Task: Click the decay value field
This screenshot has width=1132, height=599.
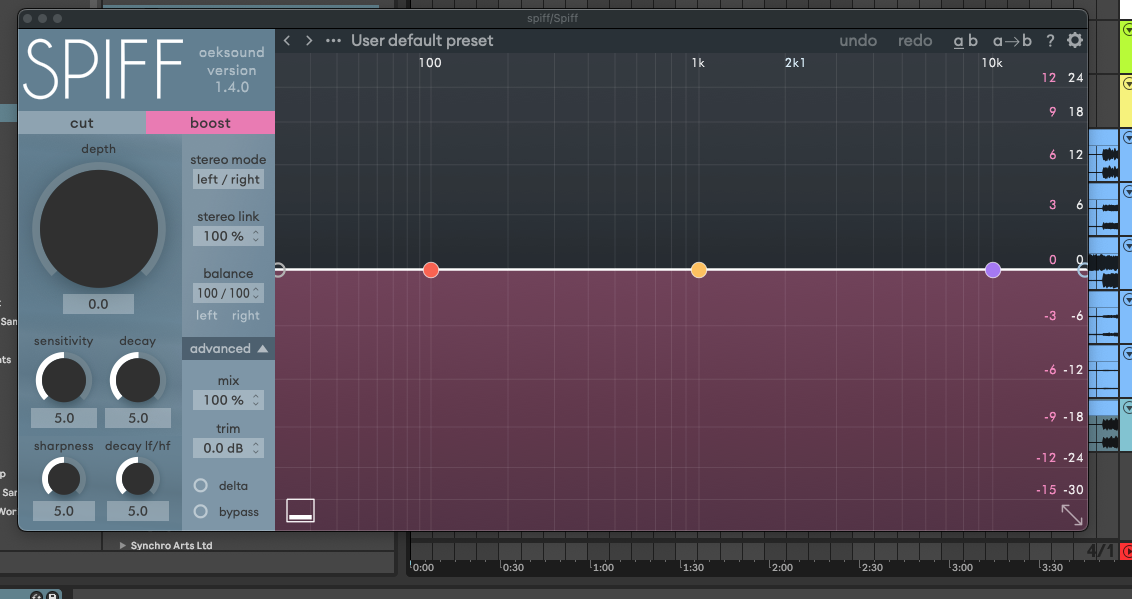Action: click(x=138, y=418)
